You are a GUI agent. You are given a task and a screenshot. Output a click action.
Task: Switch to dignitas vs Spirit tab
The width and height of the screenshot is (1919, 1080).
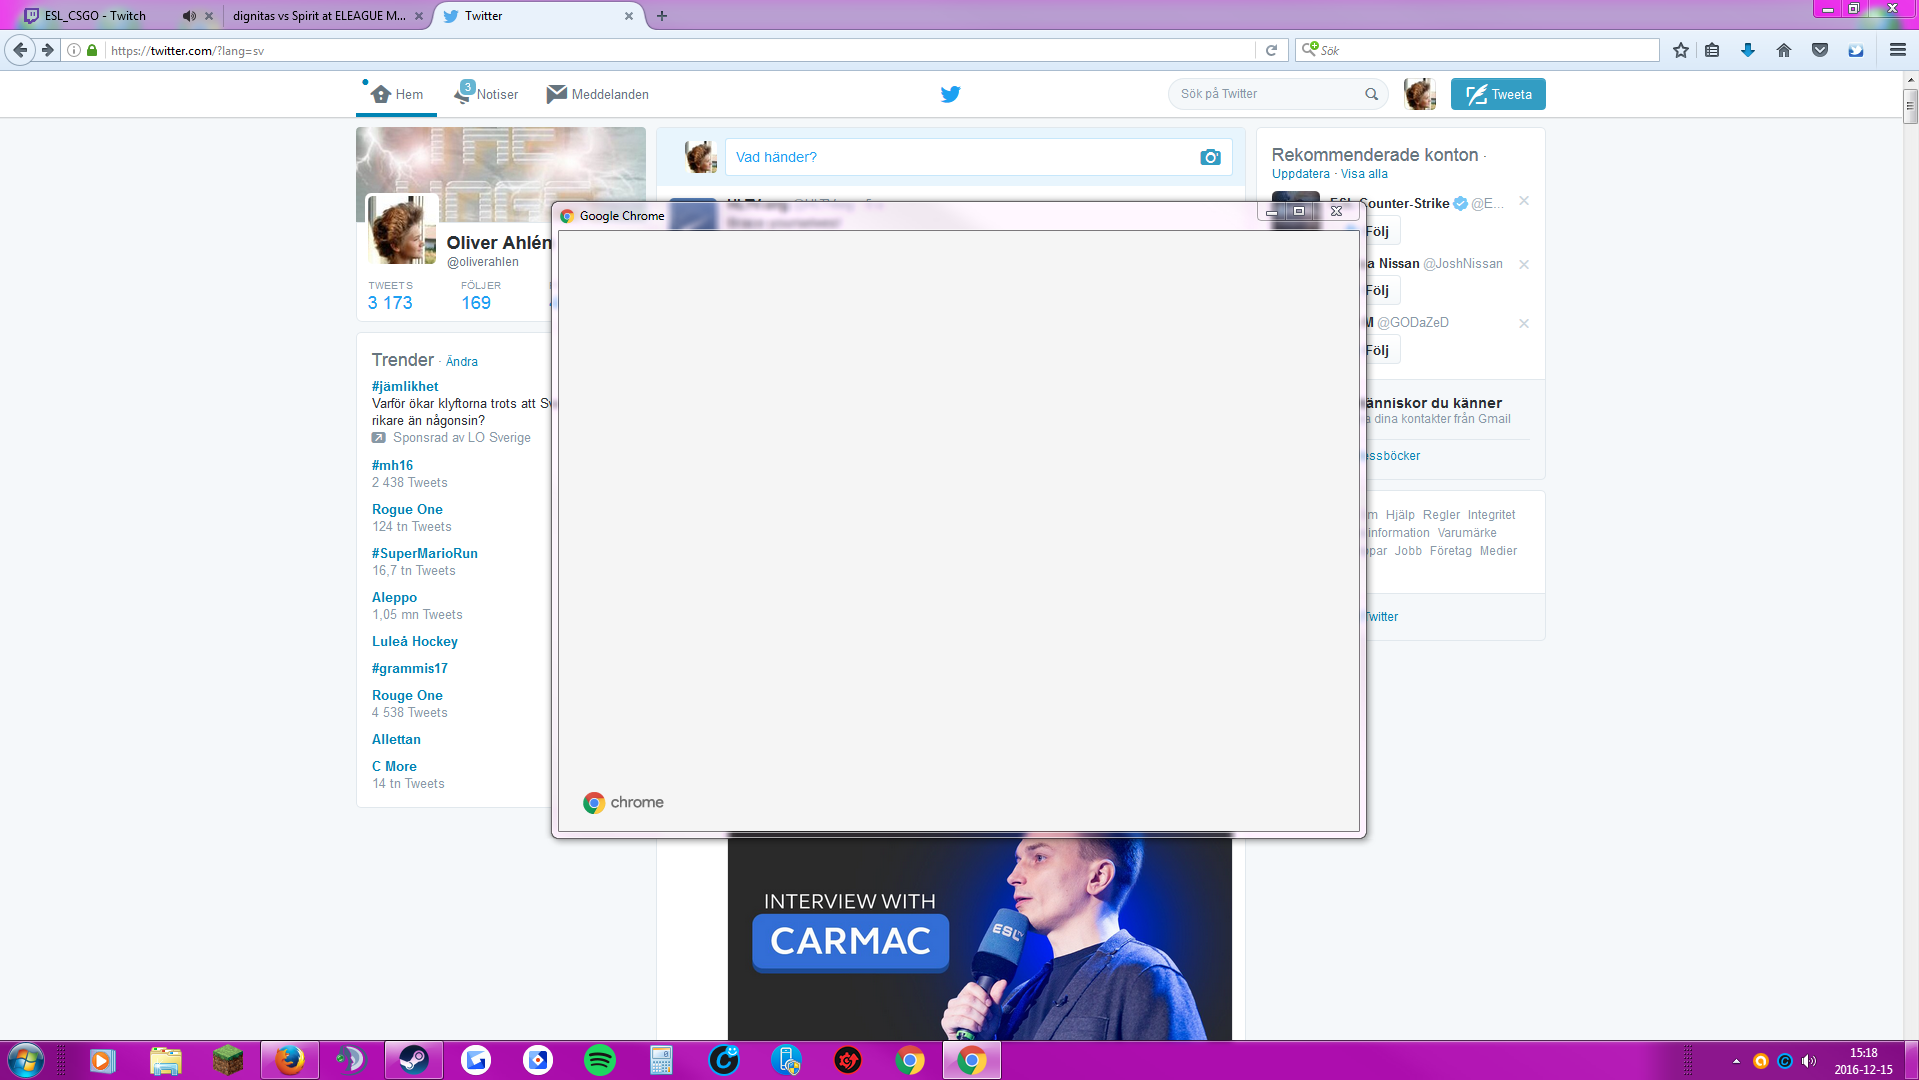tap(320, 16)
